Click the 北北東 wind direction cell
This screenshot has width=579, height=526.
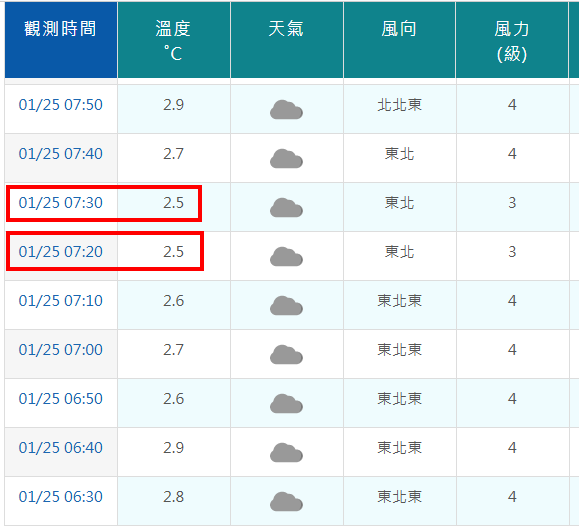[400, 105]
